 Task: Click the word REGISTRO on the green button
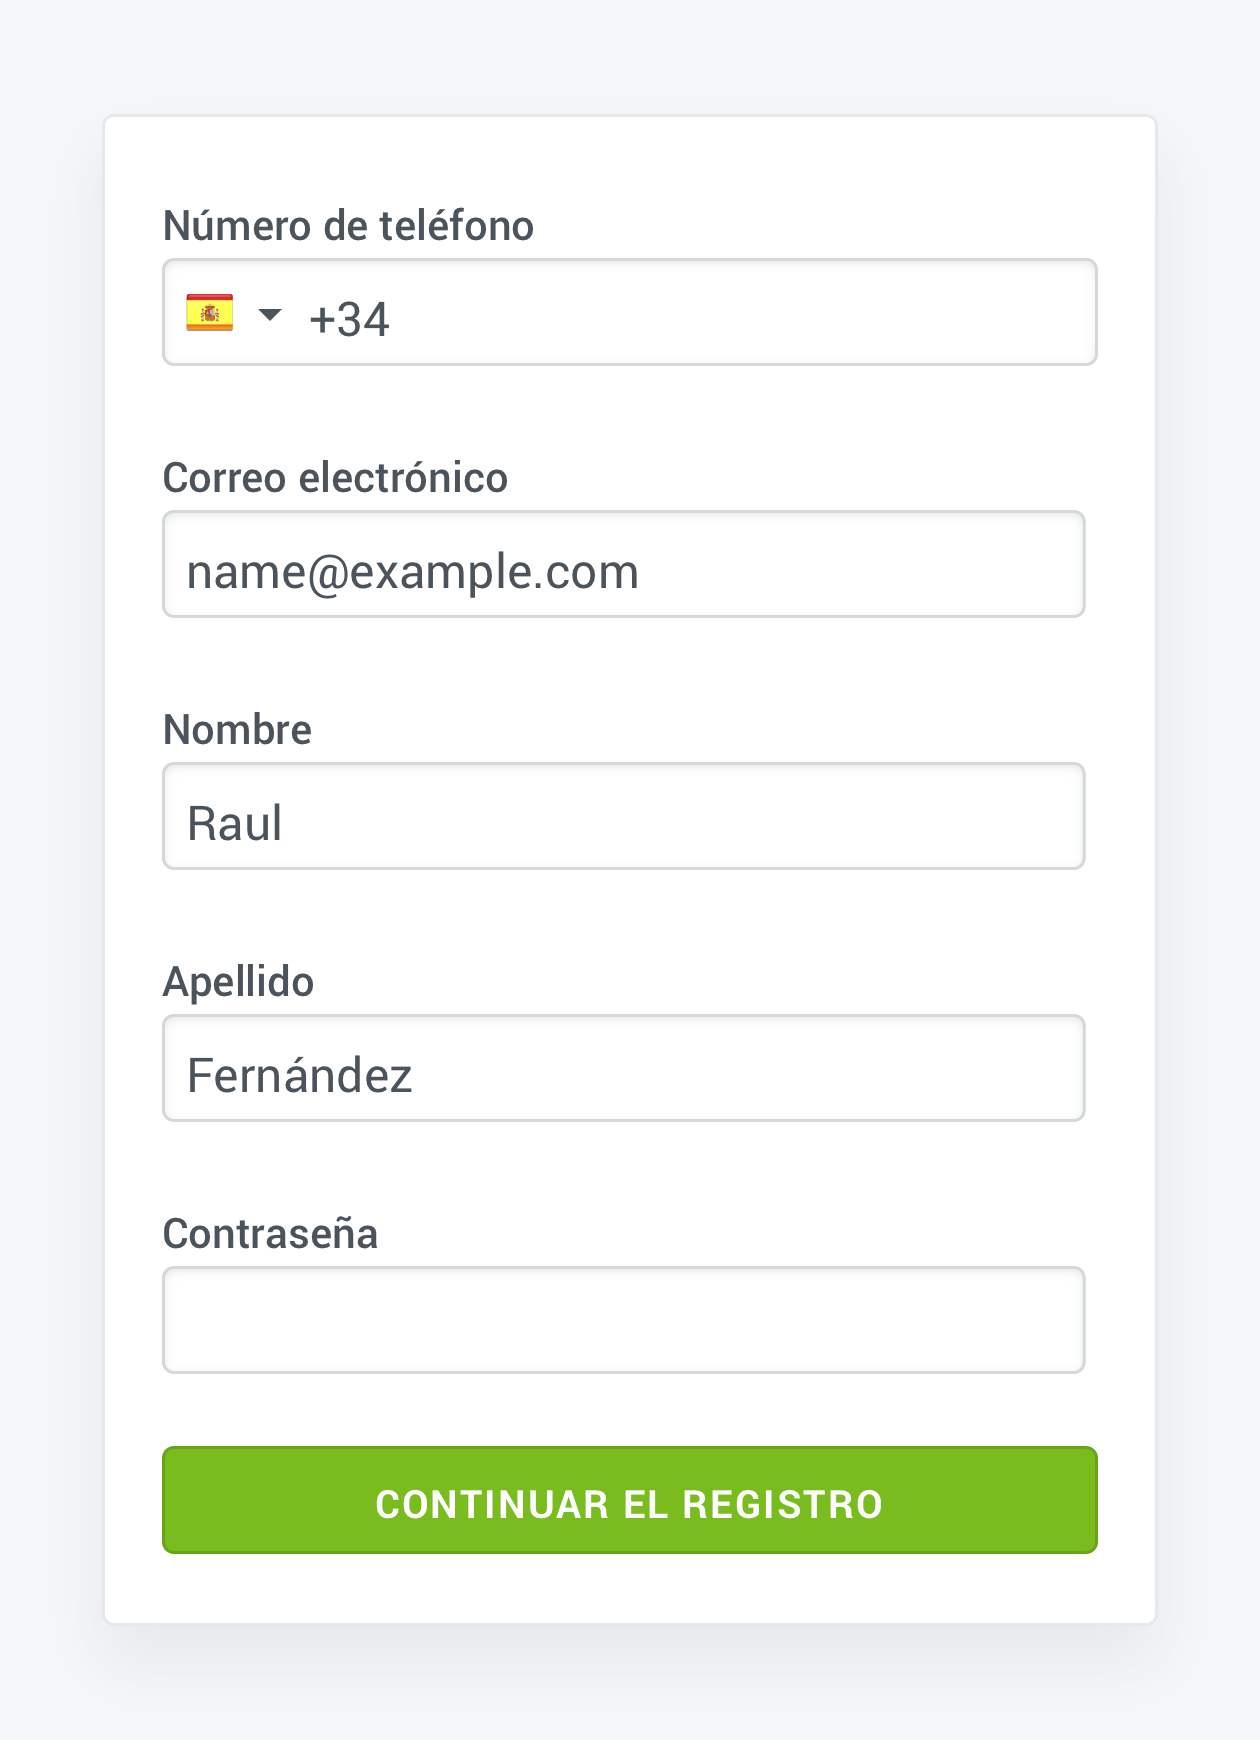[783, 1505]
